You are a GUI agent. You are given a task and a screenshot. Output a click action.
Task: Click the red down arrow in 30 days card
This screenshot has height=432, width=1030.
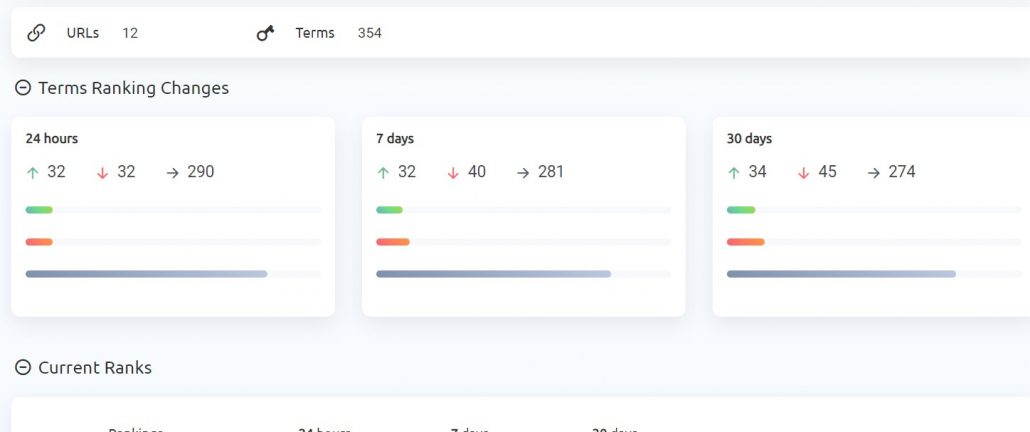pyautogui.click(x=803, y=173)
